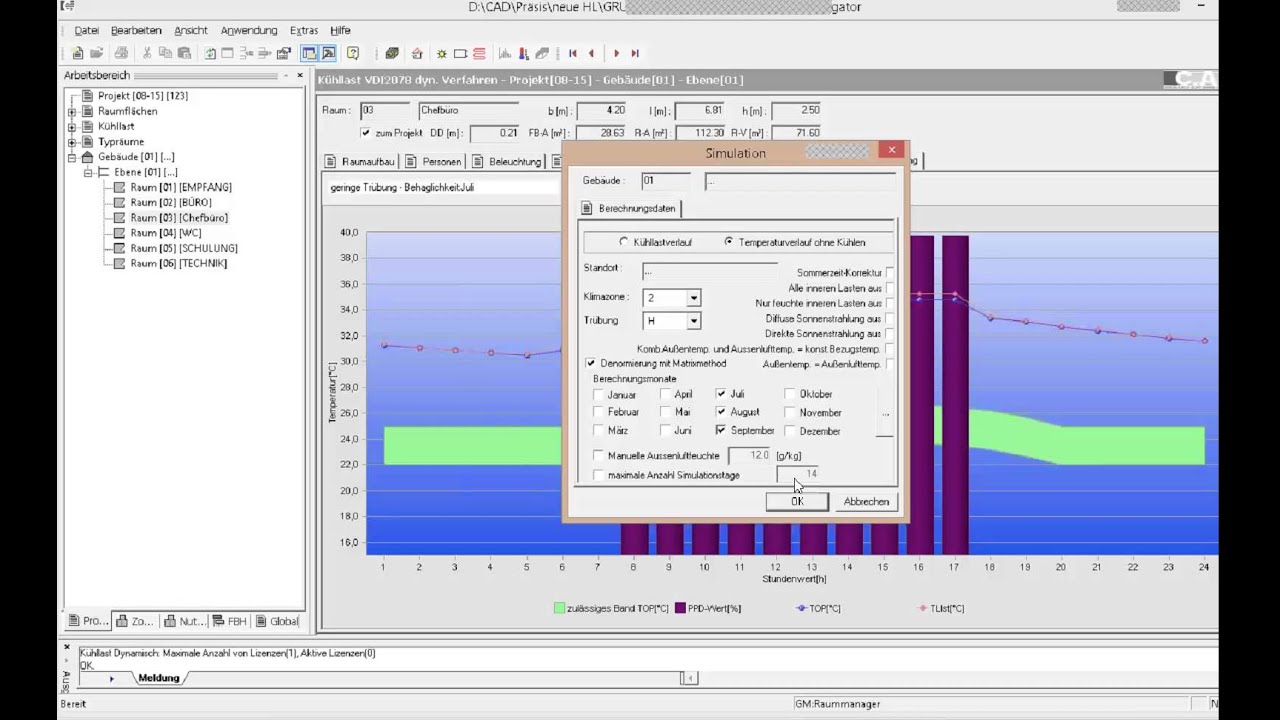Confirm the Simulation dialog with OK

click(796, 501)
